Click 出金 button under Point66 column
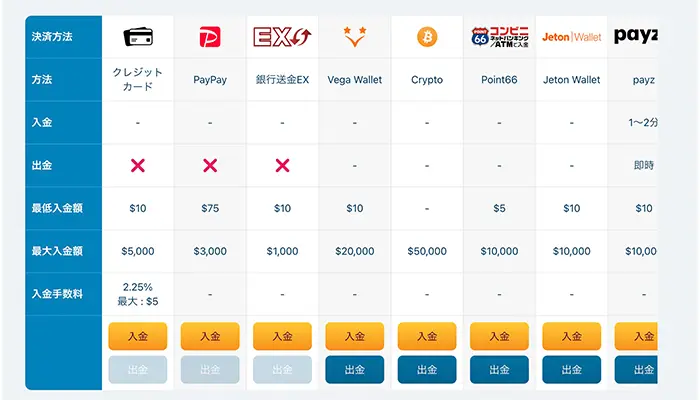 coord(499,370)
